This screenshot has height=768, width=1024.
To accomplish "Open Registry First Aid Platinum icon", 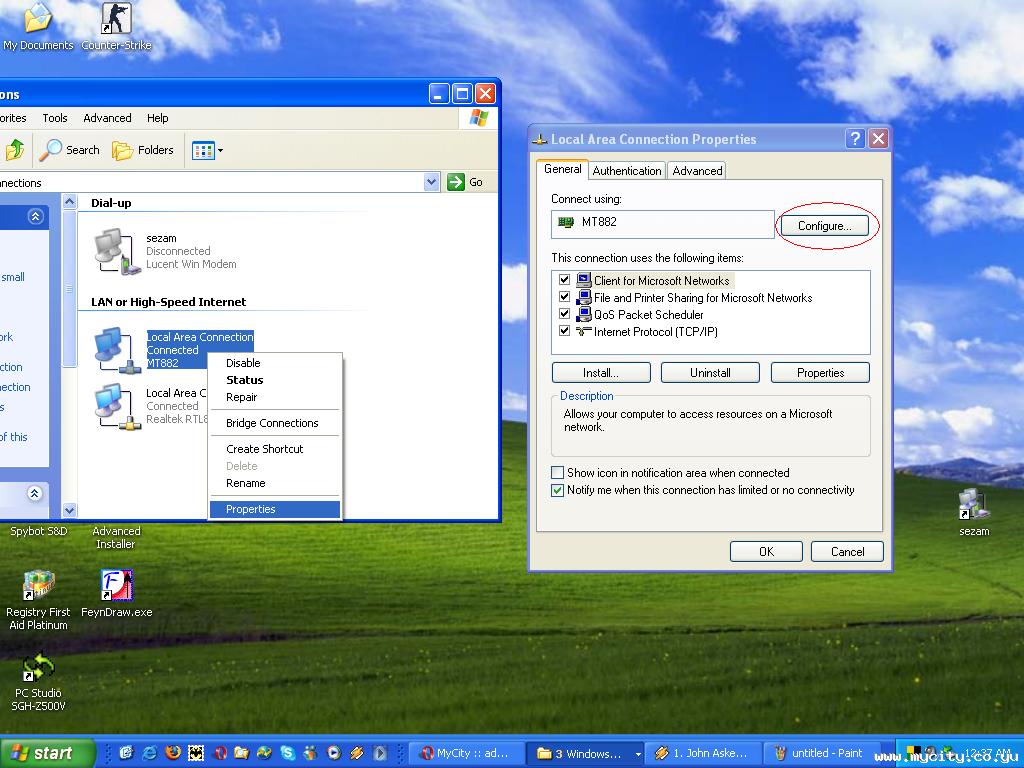I will pos(38,586).
